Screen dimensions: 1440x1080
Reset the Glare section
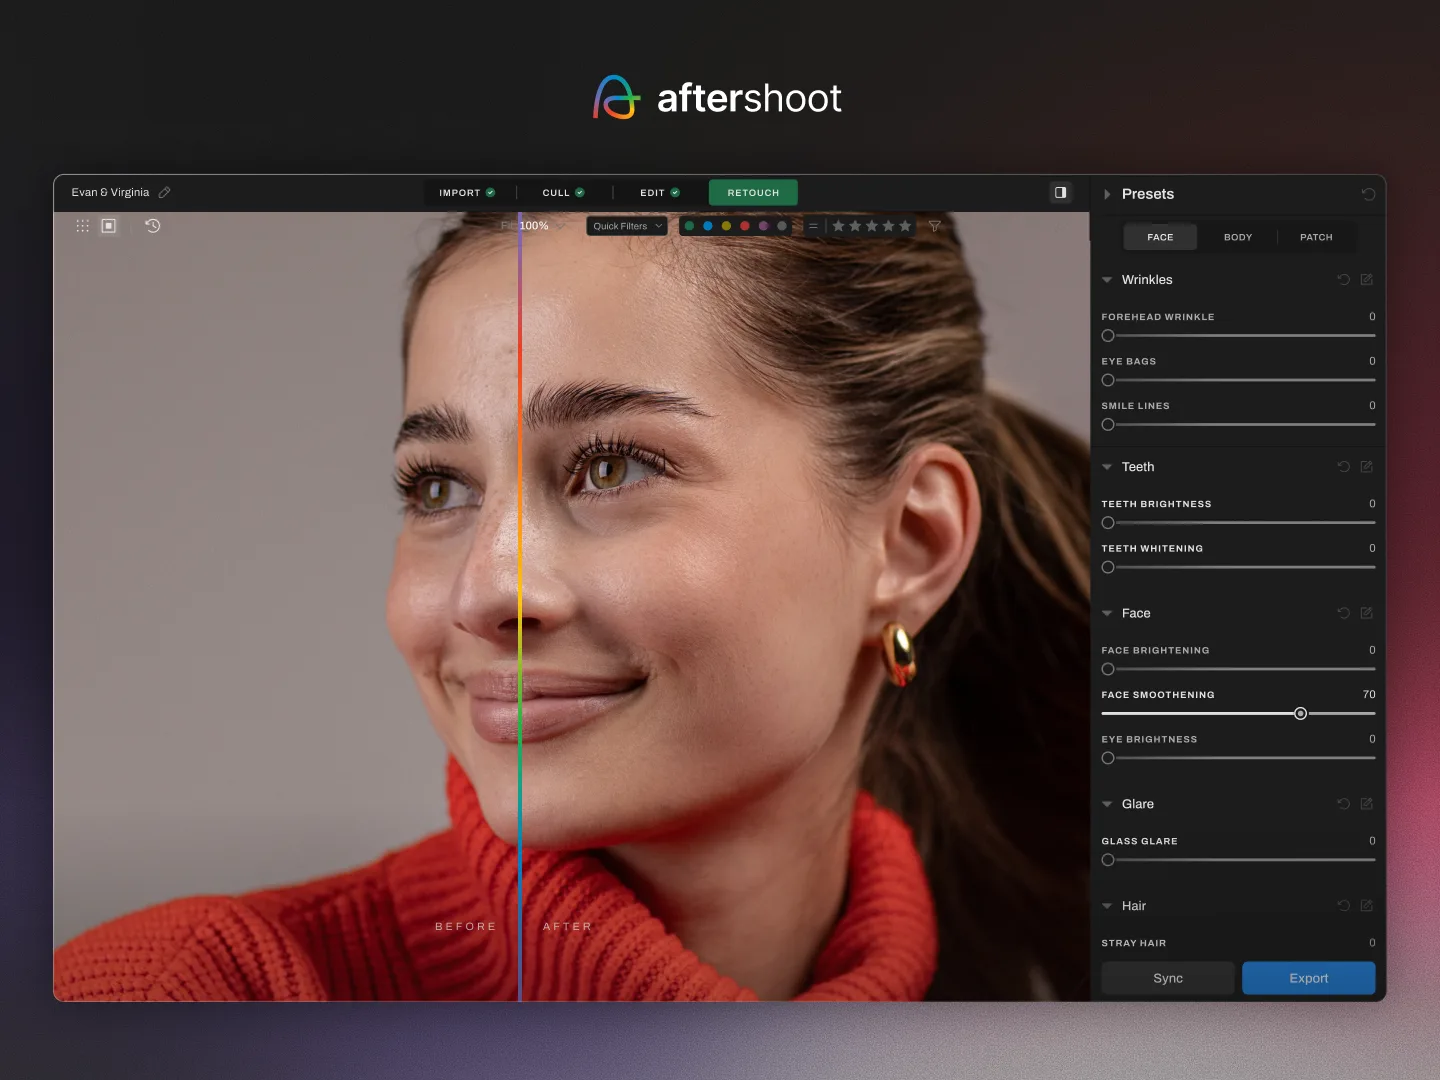click(x=1344, y=804)
